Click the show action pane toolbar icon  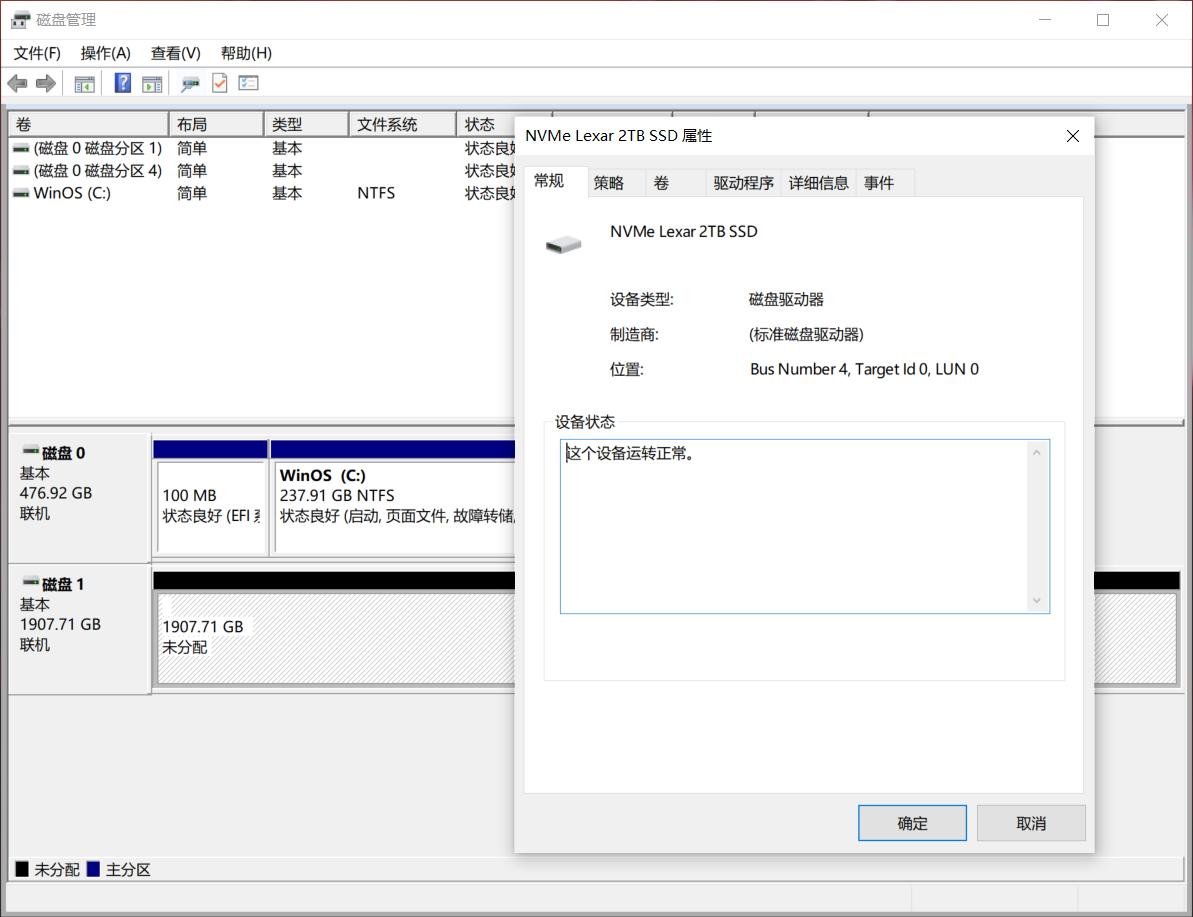tap(152, 83)
